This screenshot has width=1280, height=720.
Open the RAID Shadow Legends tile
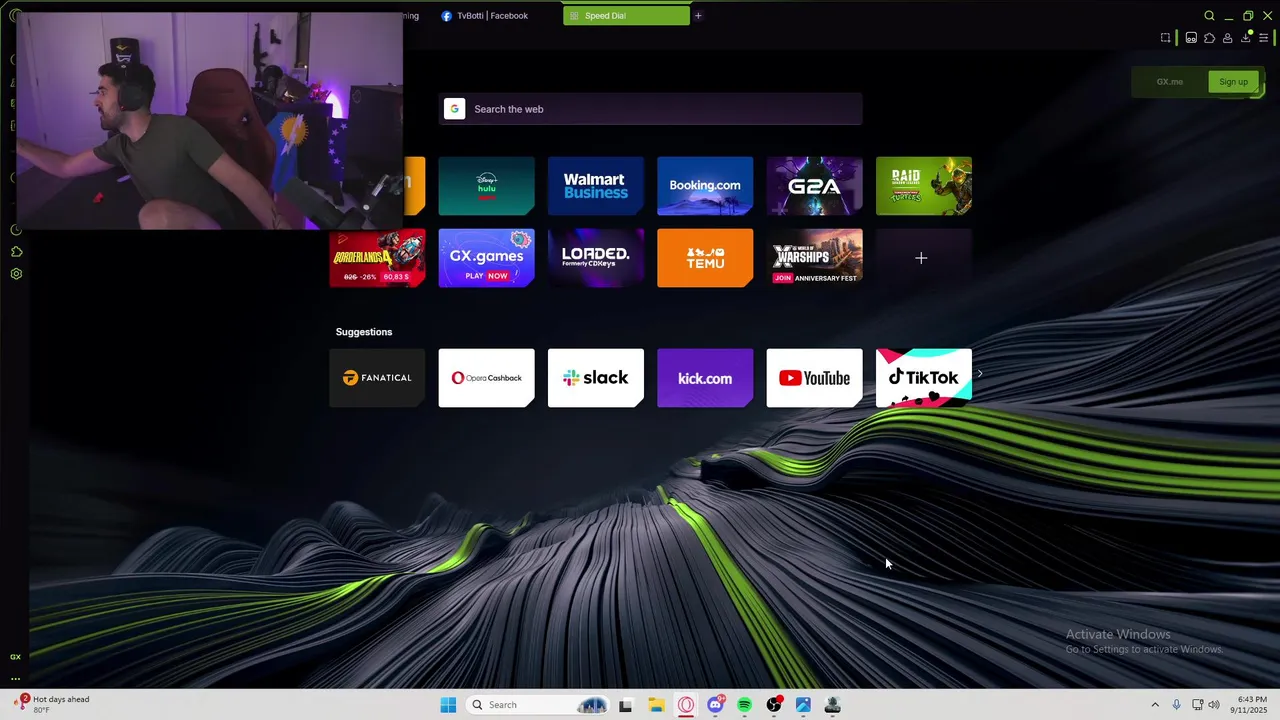[x=924, y=186]
